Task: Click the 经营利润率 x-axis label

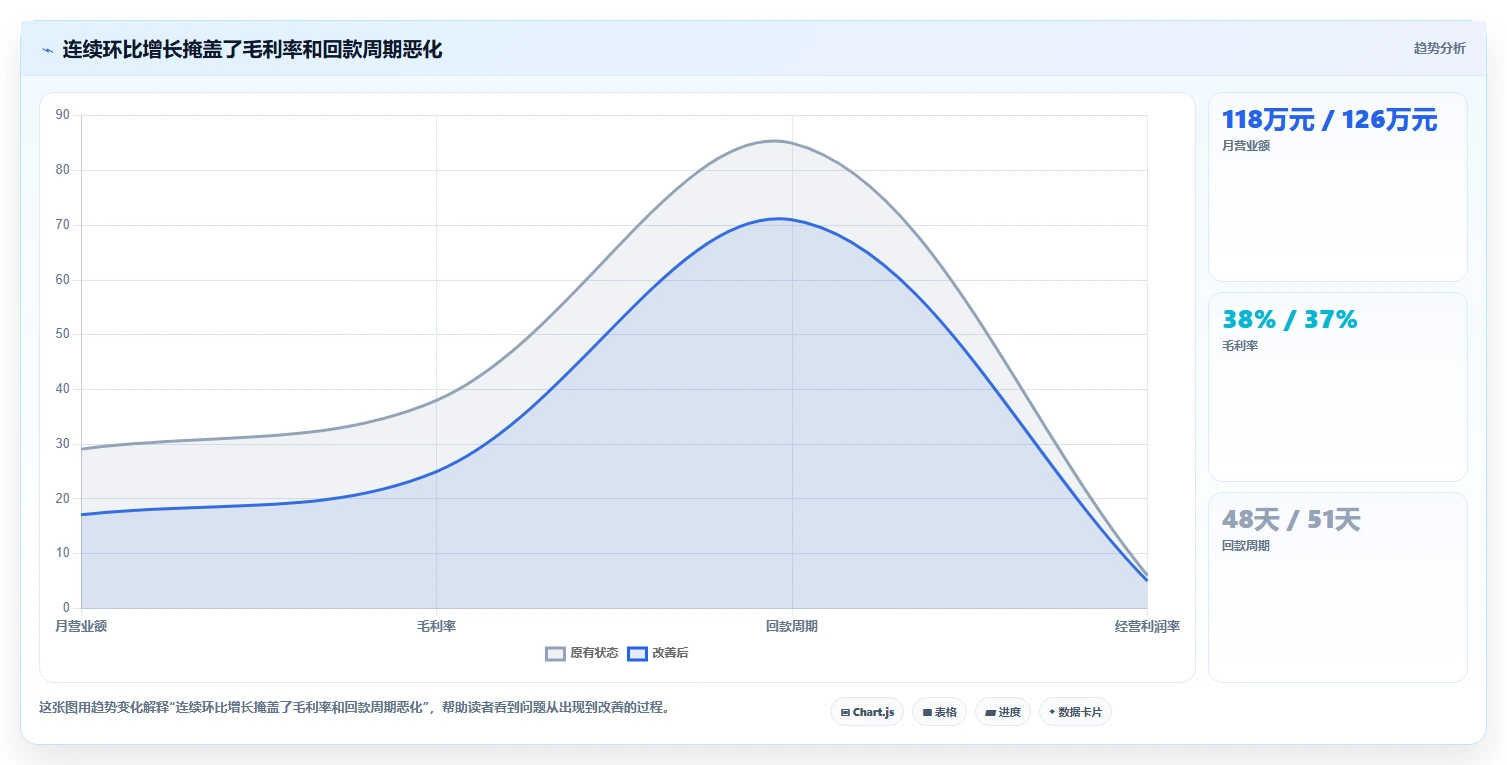Action: point(1147,626)
